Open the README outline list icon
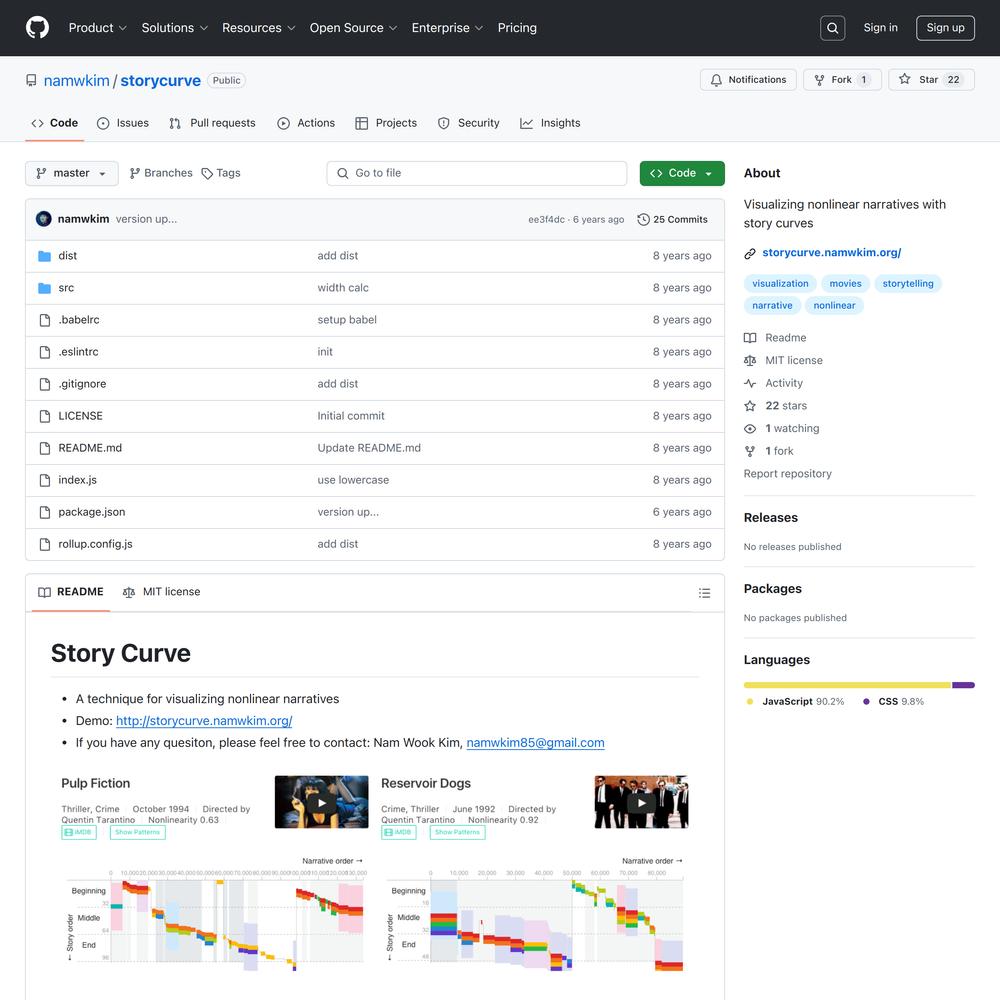Viewport: 1000px width, 1000px height. point(704,593)
